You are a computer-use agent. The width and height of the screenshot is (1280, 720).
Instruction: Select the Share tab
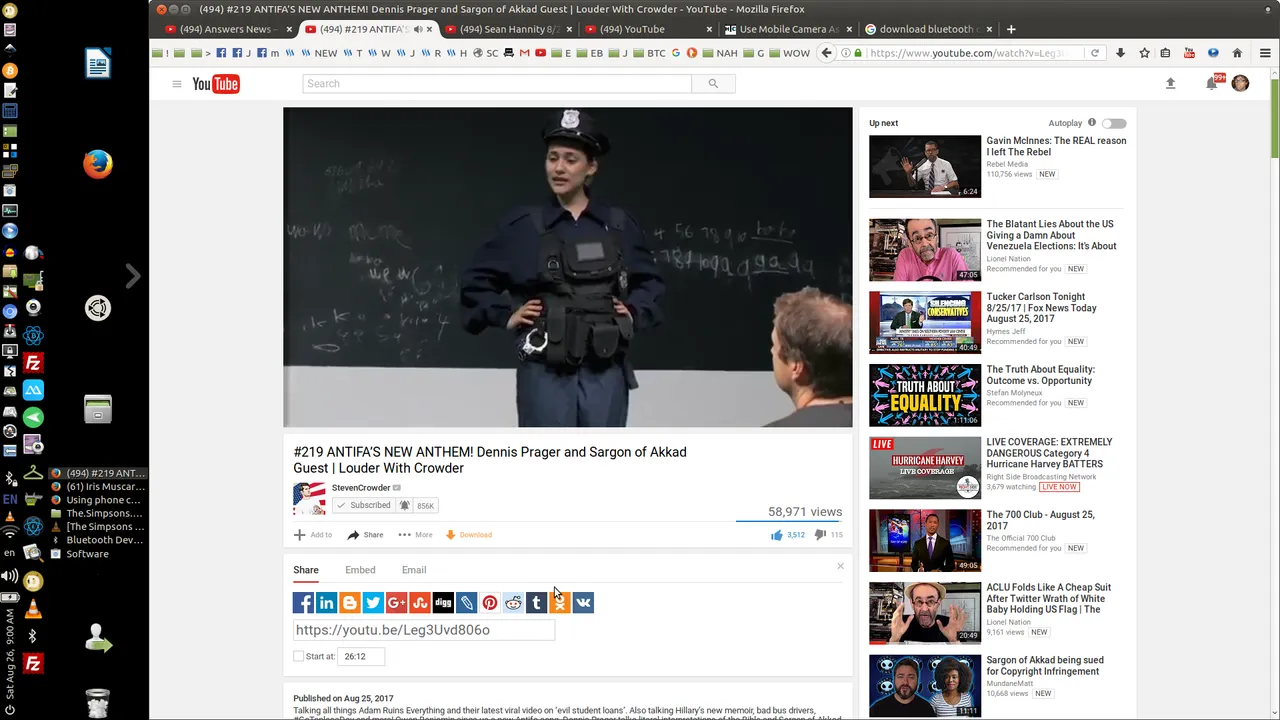[306, 570]
